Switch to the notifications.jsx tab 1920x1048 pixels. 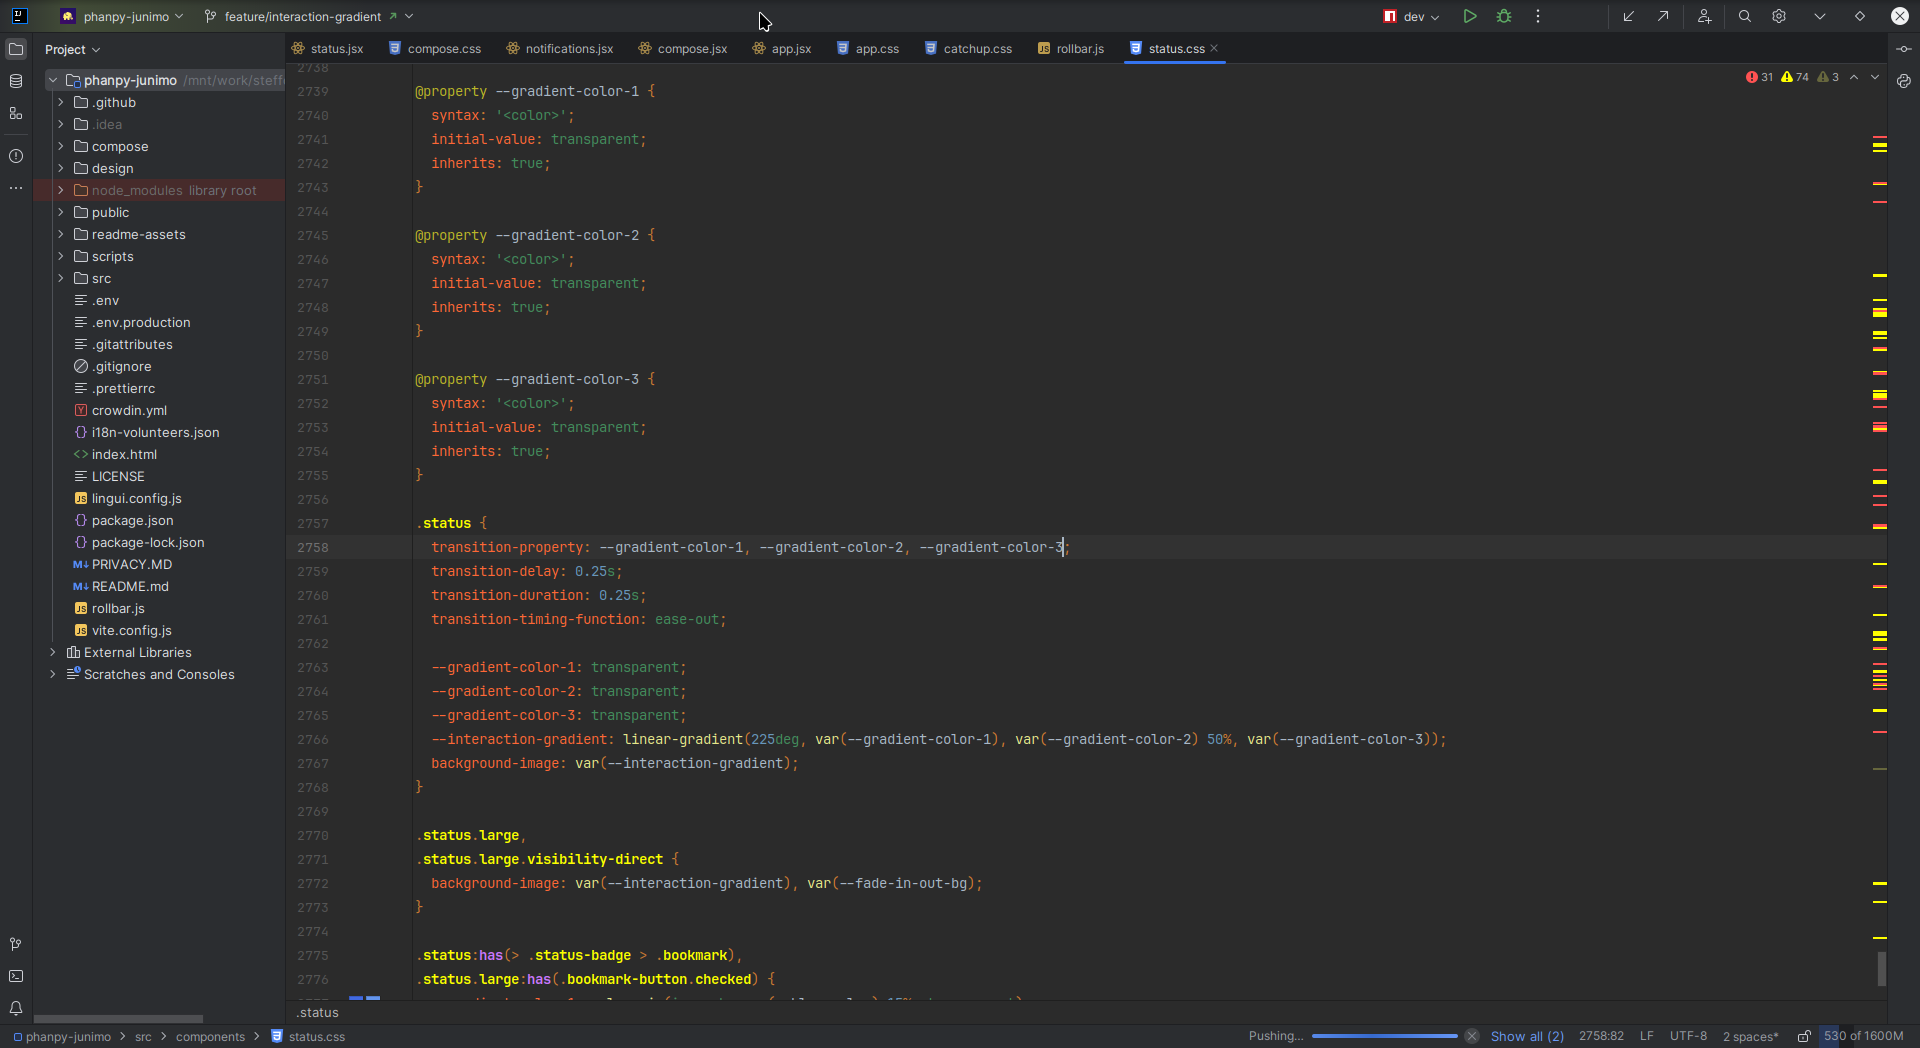560,48
